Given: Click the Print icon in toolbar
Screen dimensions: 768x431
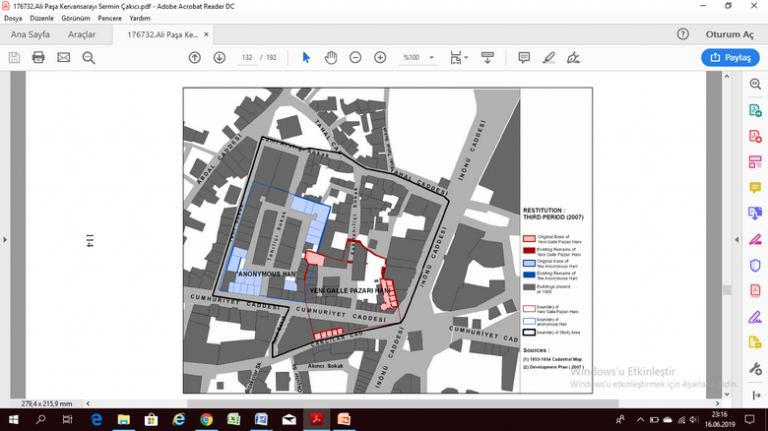Looking at the screenshot, I should click(38, 57).
